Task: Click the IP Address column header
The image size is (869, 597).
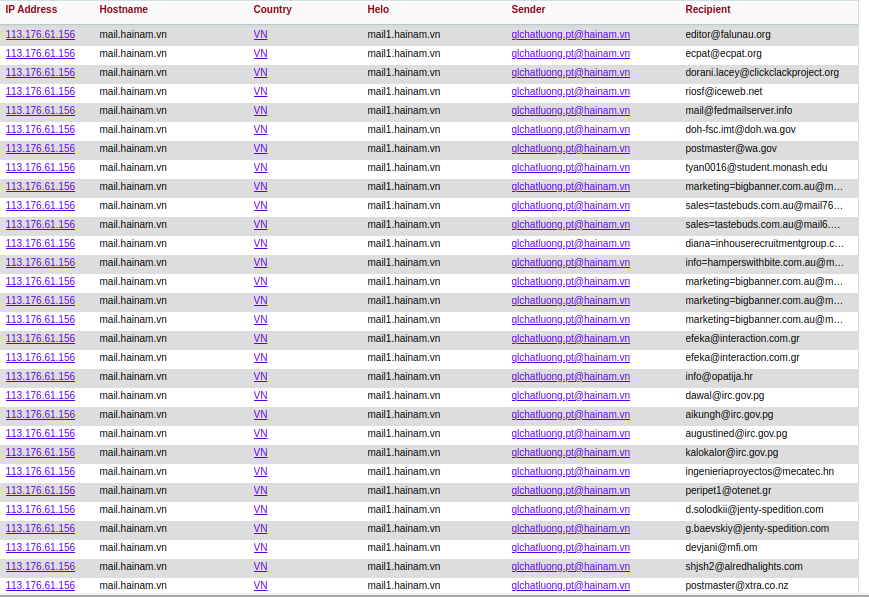Action: (31, 9)
